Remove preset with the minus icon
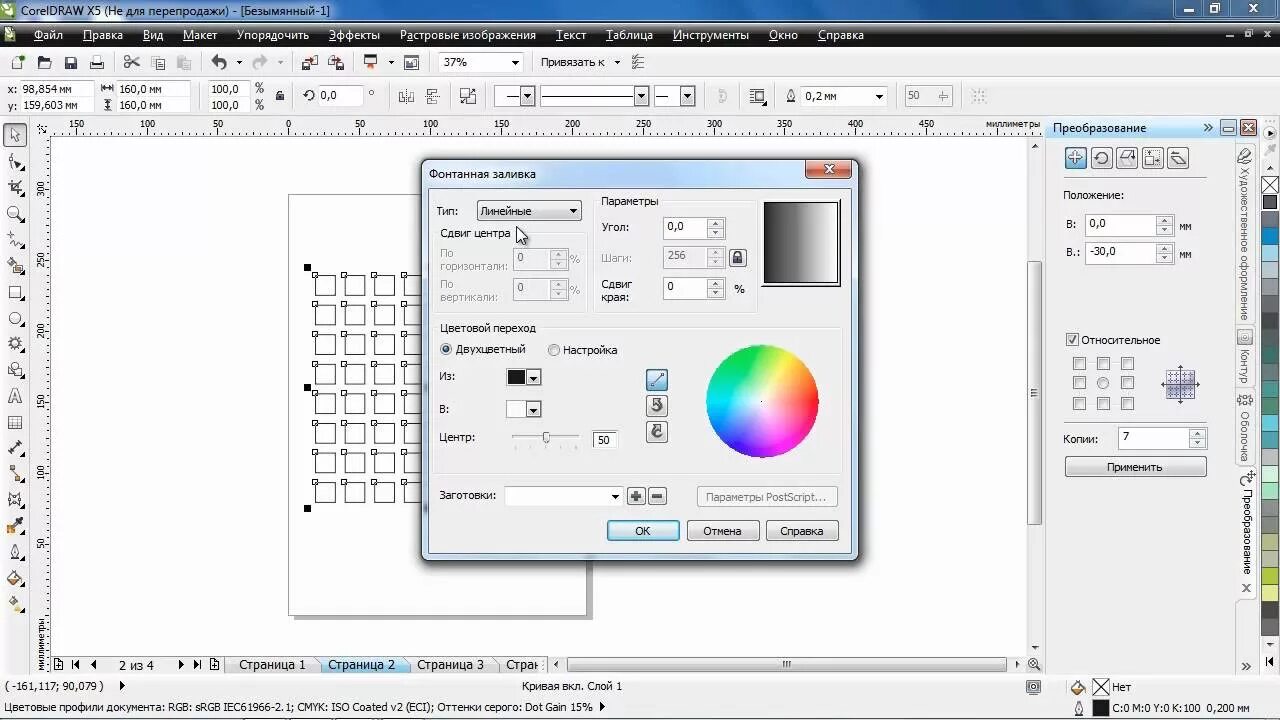1280x720 pixels. click(x=657, y=496)
